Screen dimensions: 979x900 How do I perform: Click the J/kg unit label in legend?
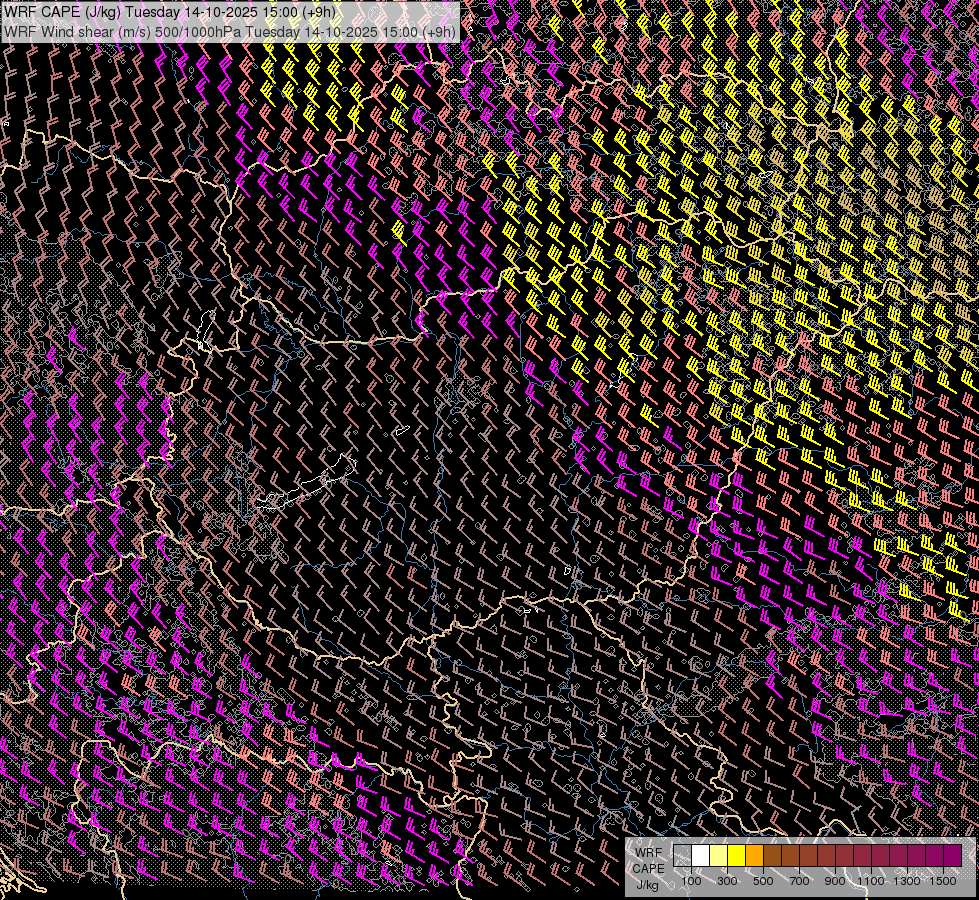648,884
